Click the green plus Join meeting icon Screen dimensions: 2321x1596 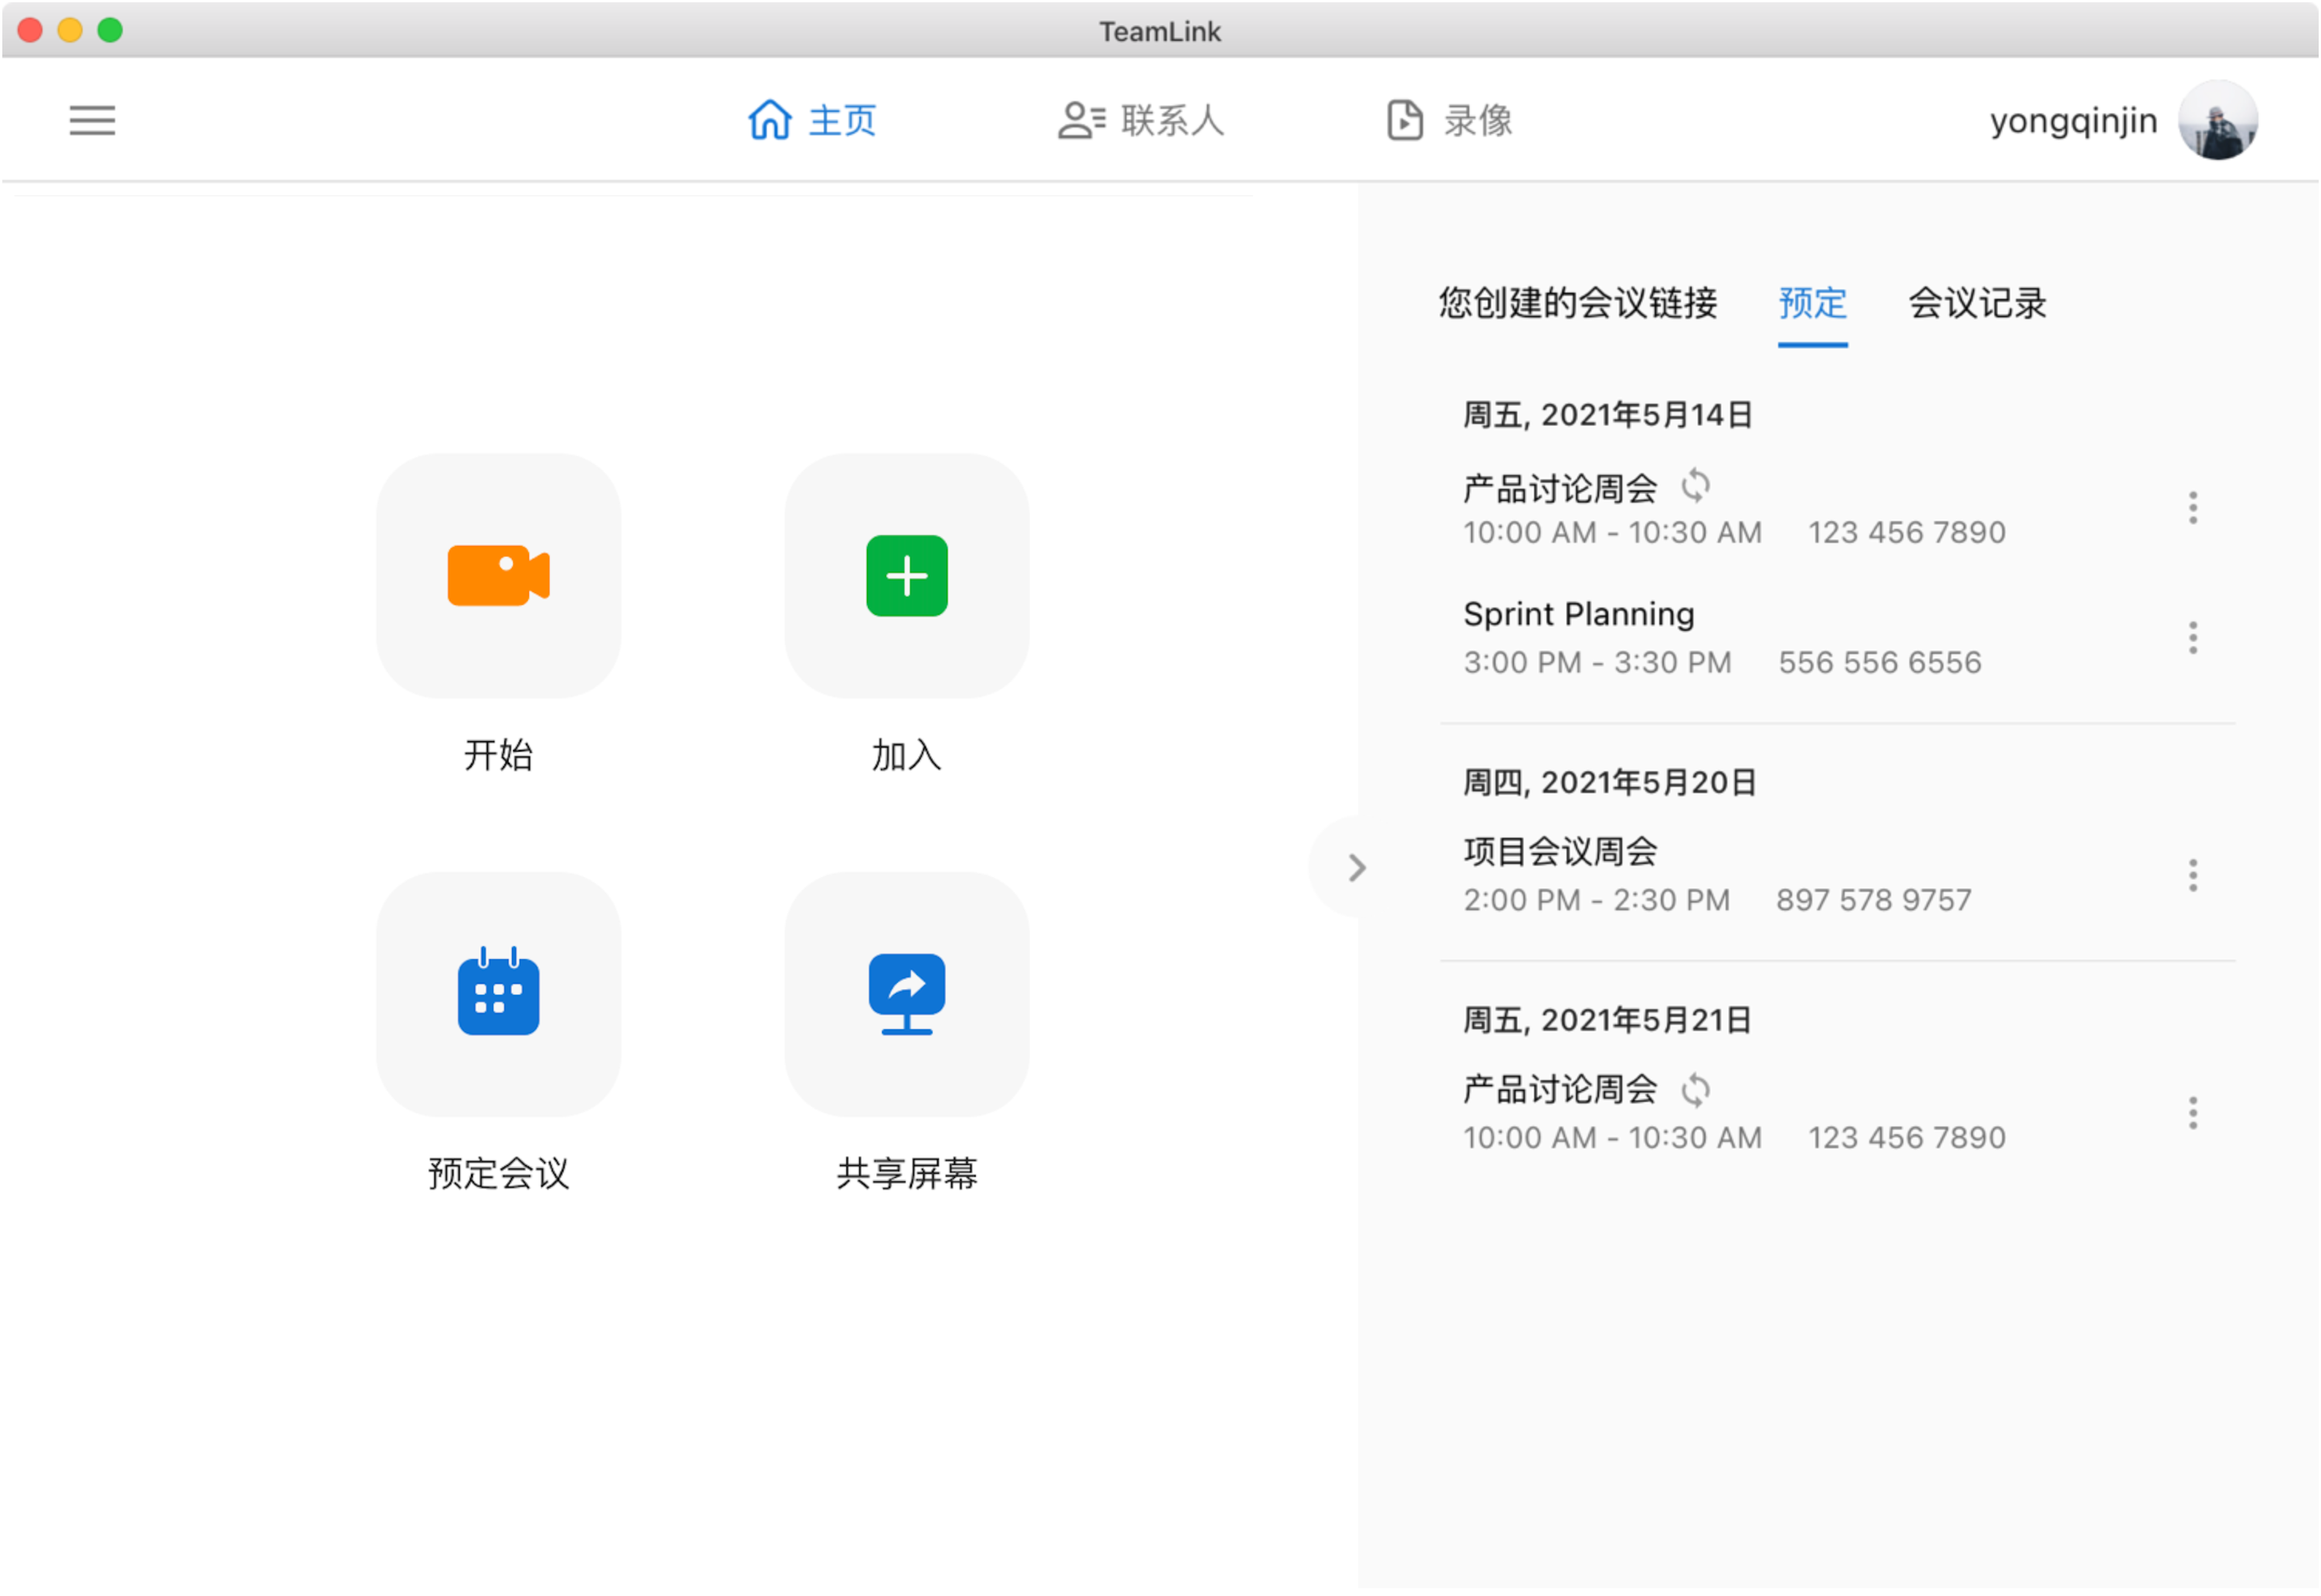coord(906,576)
